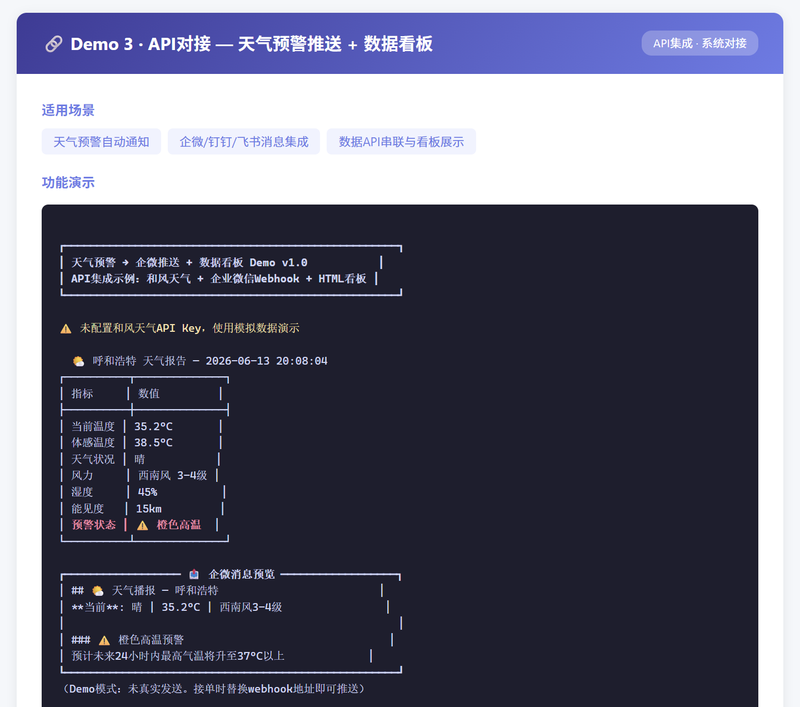Click the link chain icon in header
This screenshot has height=707, width=800.
(x=54, y=44)
